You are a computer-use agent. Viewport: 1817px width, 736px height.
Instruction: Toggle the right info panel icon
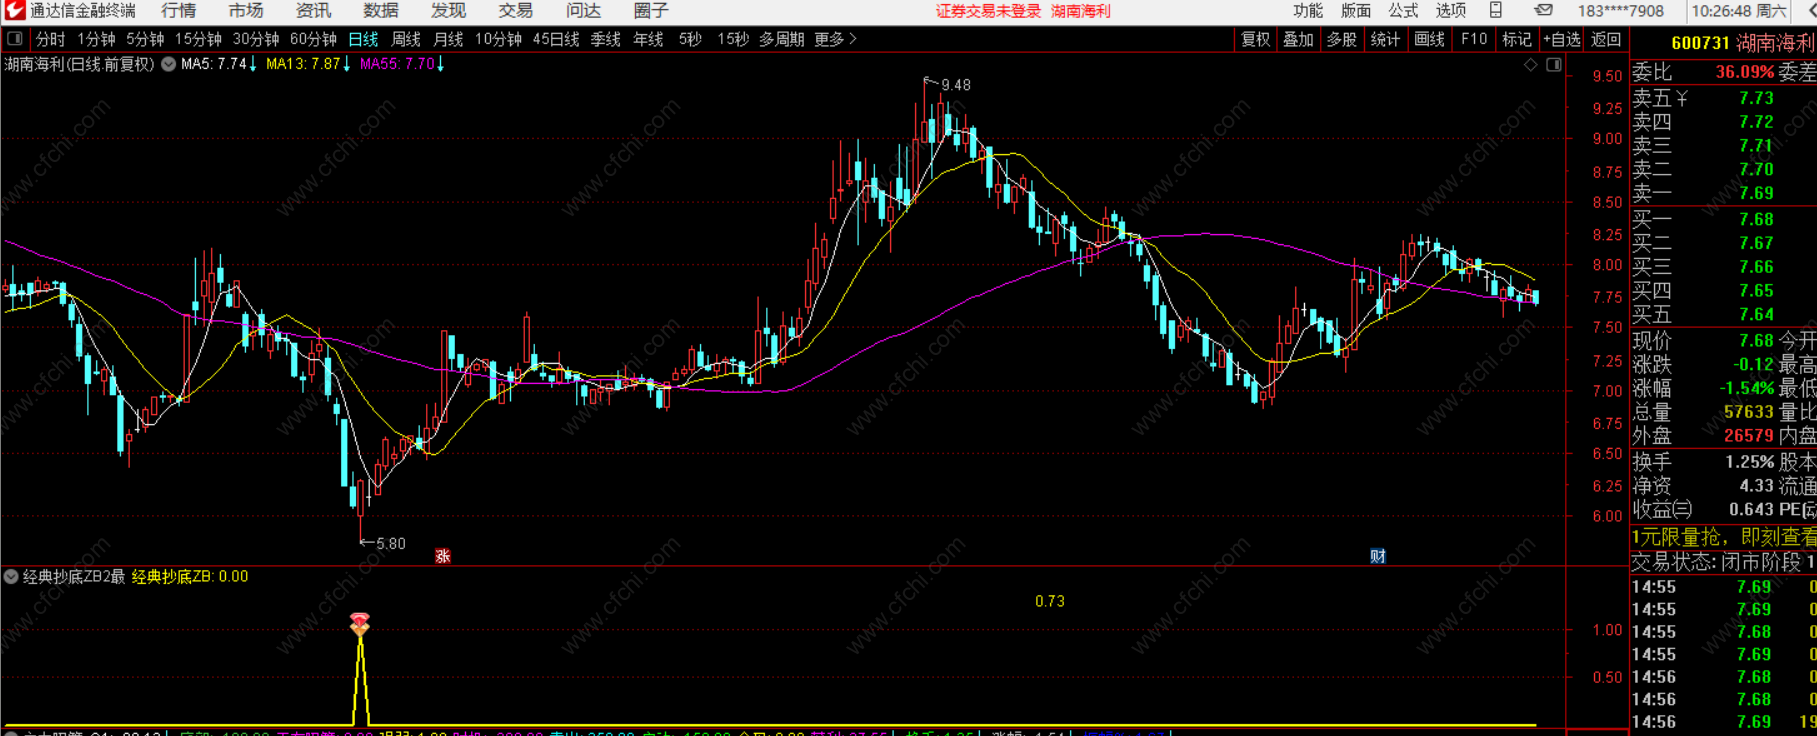point(1554,65)
